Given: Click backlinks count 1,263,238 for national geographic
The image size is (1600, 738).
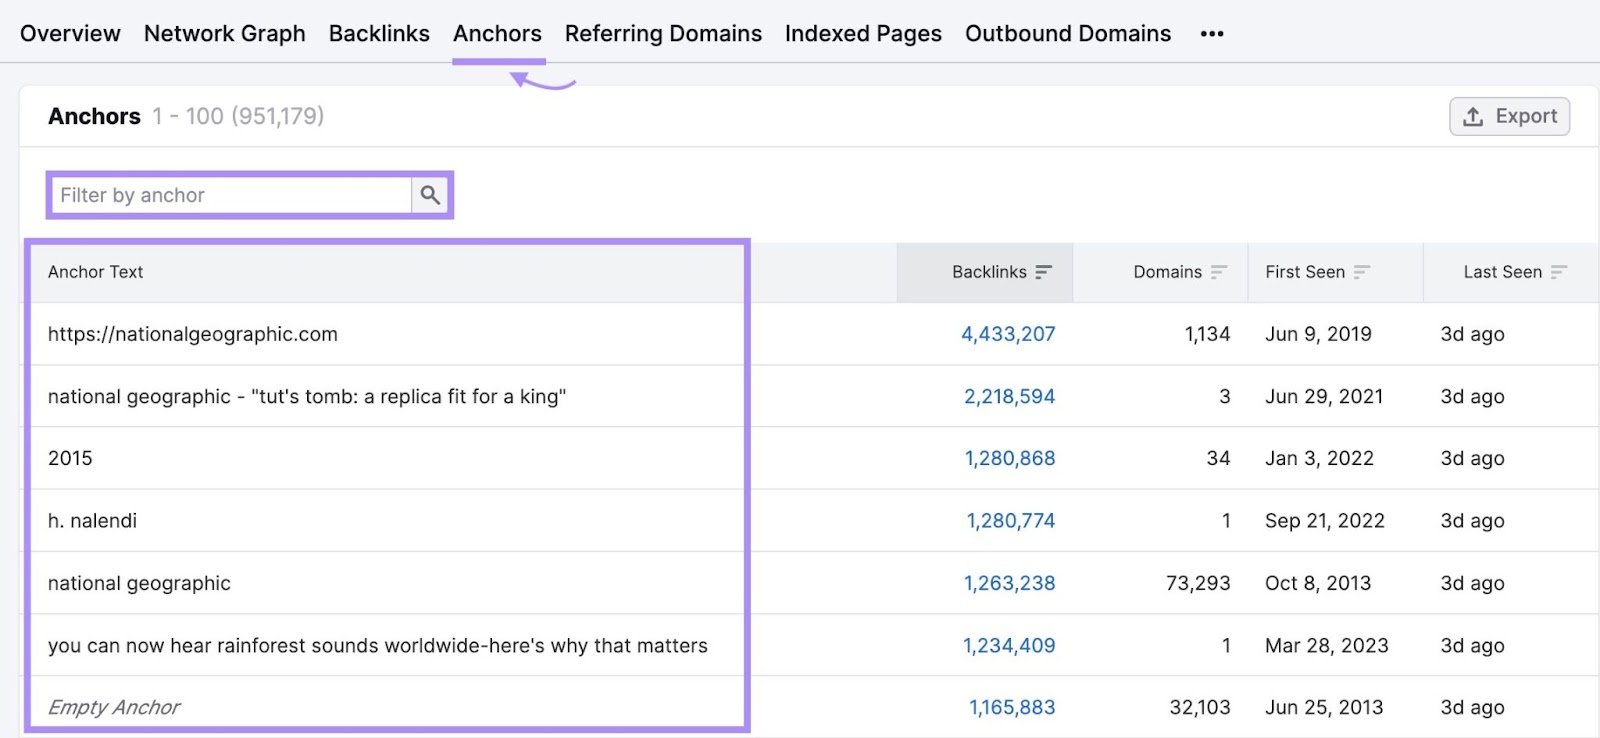Looking at the screenshot, I should [1009, 584].
